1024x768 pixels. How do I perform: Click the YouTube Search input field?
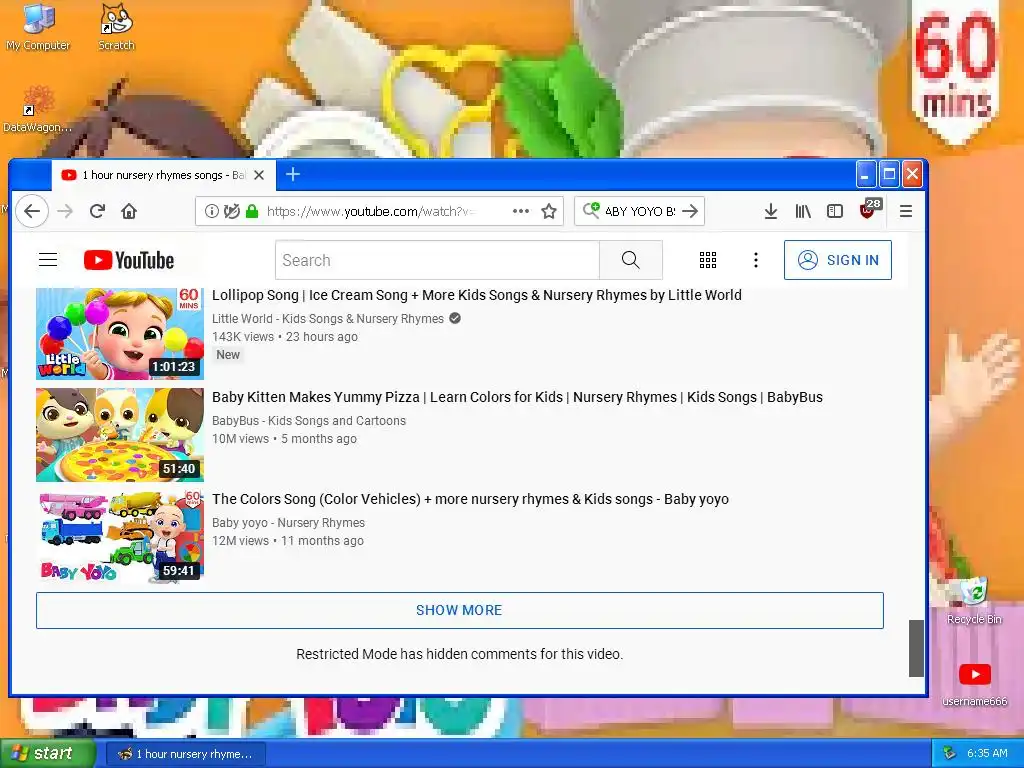pyautogui.click(x=437, y=260)
